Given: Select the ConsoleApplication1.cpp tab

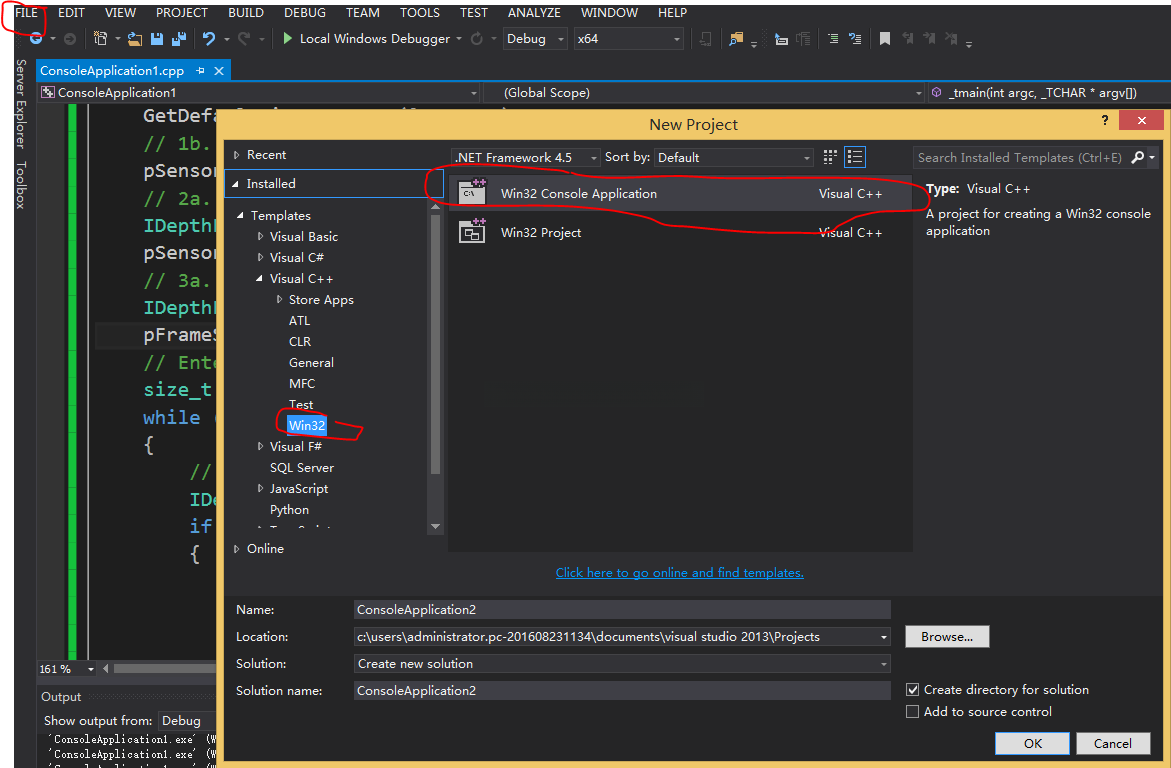Looking at the screenshot, I should coord(112,71).
